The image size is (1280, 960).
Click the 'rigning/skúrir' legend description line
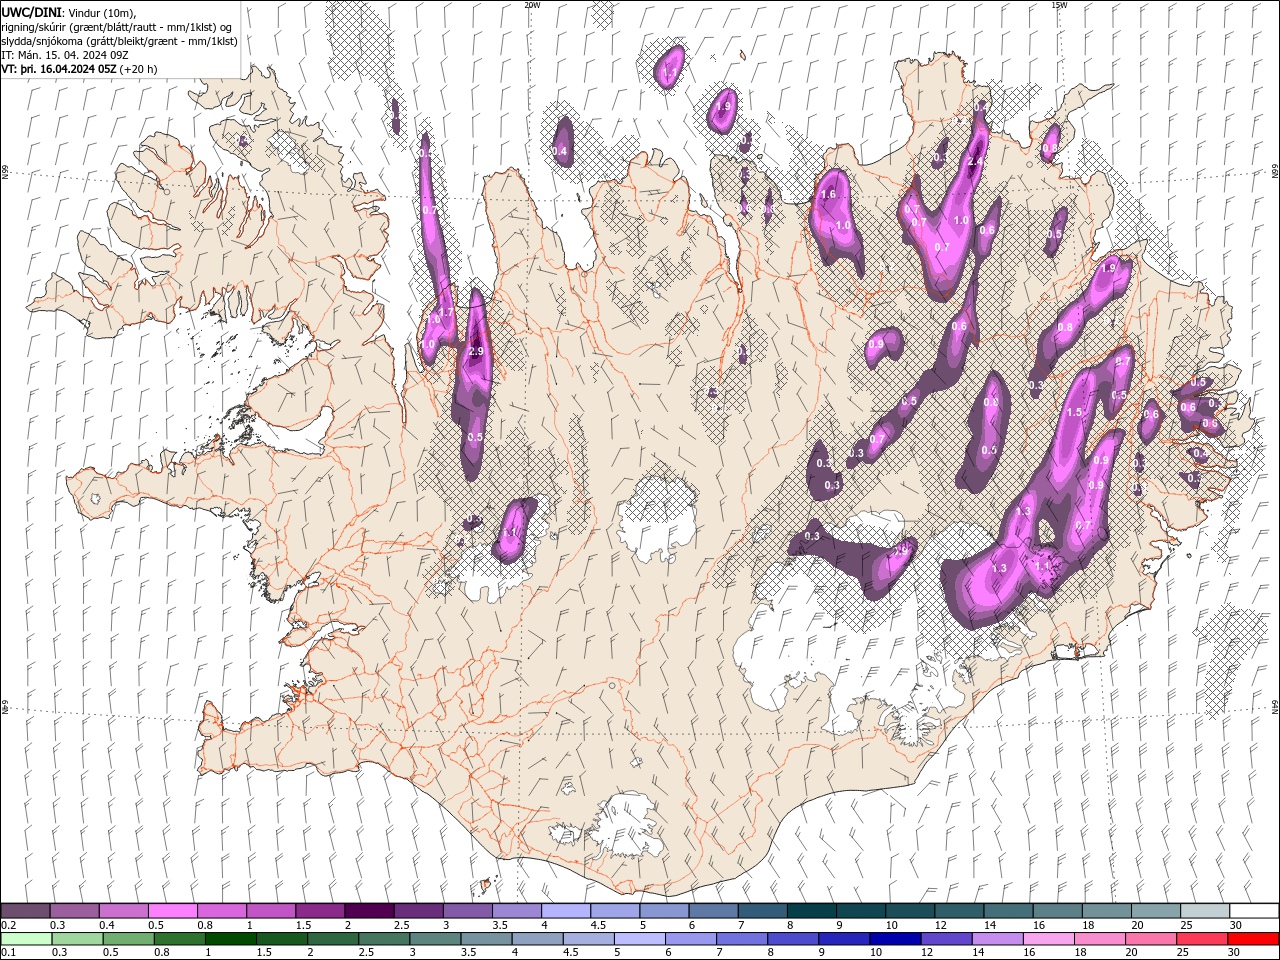click(x=117, y=26)
